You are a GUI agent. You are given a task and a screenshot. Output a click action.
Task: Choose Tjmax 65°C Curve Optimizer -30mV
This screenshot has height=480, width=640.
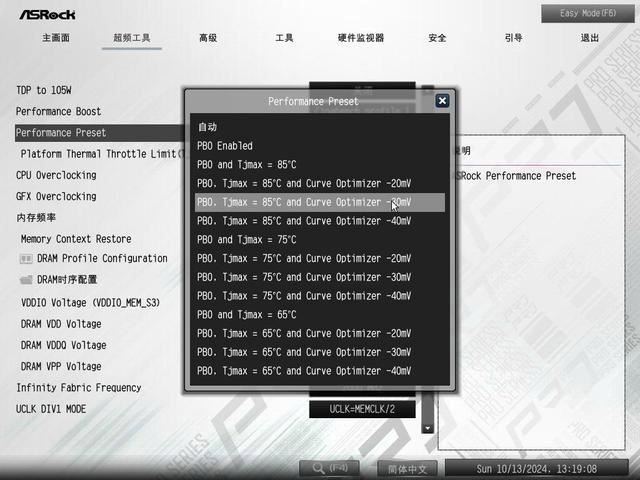pyautogui.click(x=320, y=352)
